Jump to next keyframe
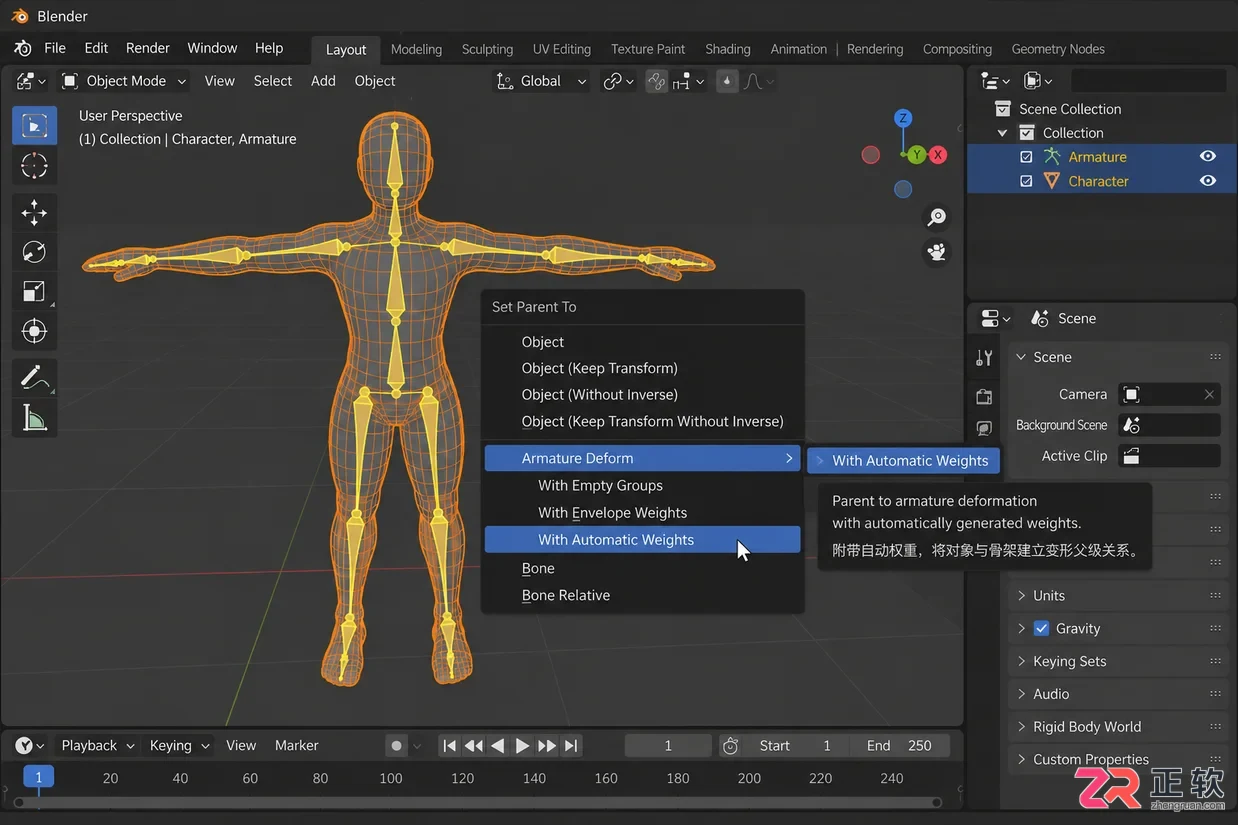Screen dimensions: 1238x825 [546, 746]
